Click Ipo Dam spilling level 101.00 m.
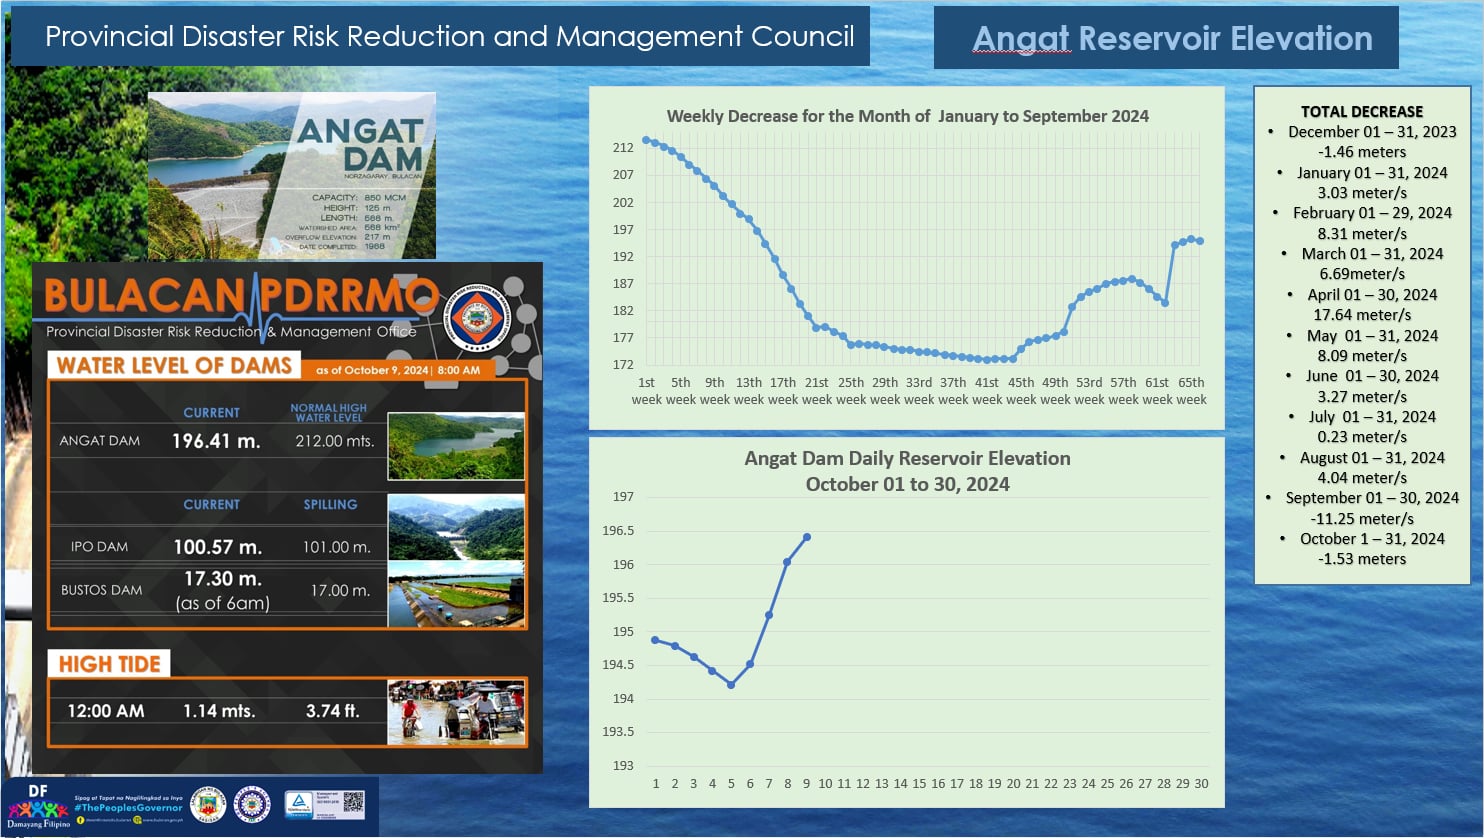The height and width of the screenshot is (838, 1484). [337, 547]
